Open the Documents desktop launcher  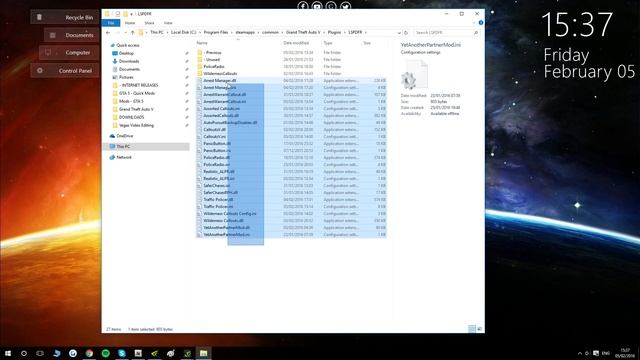pos(72,35)
